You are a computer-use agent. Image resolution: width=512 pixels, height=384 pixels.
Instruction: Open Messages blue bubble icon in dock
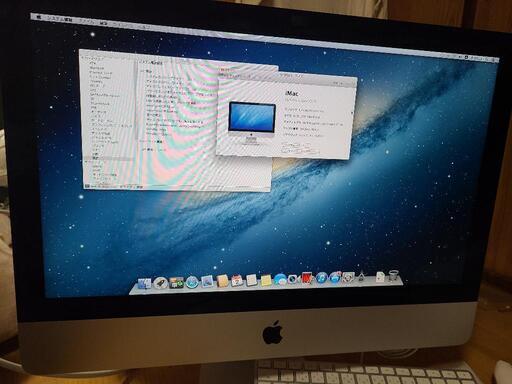[280, 280]
